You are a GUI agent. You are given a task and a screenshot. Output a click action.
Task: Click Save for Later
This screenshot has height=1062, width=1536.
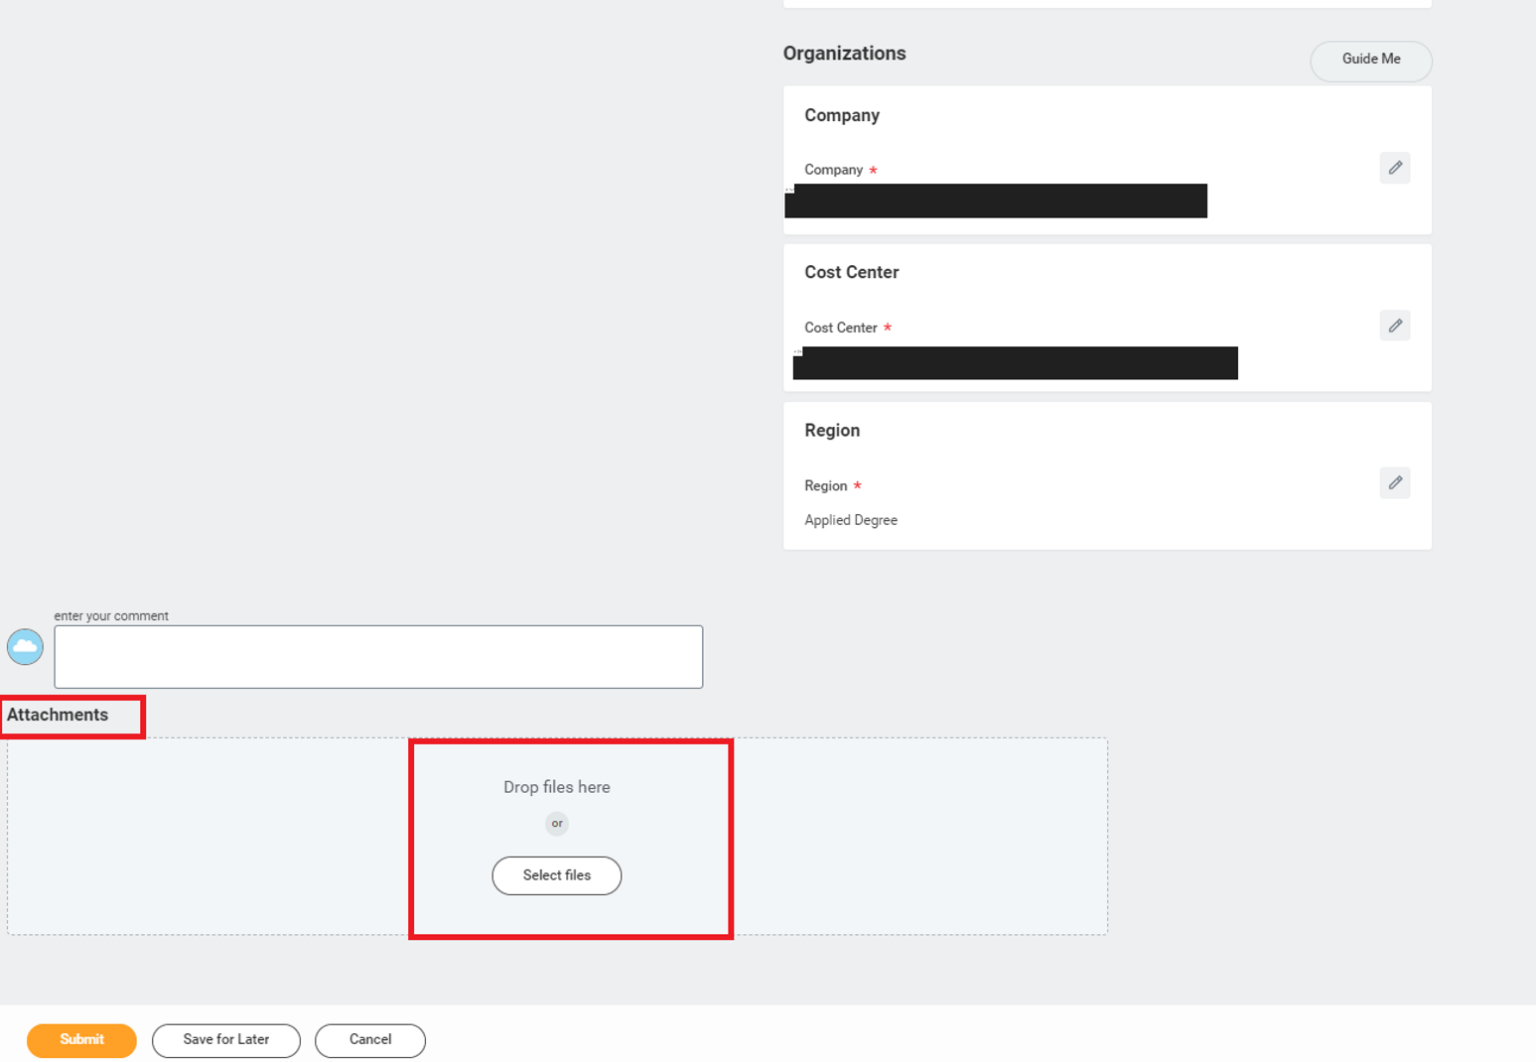click(x=226, y=1040)
